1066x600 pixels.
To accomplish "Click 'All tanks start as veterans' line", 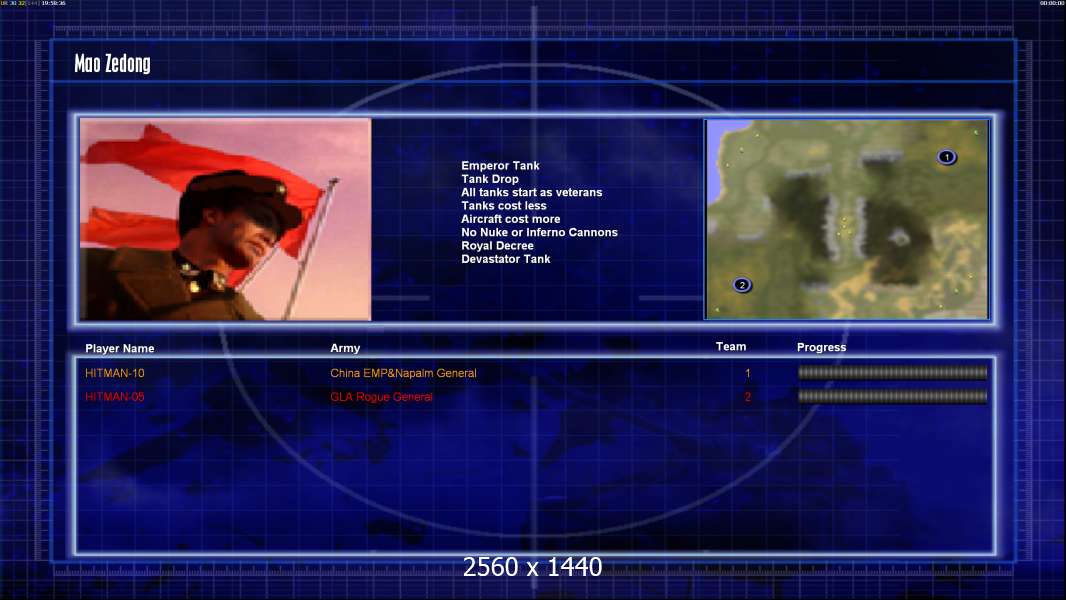I will tap(532, 192).
